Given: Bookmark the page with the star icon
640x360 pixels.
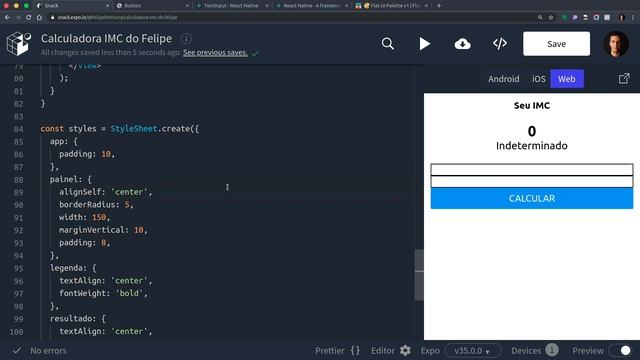Looking at the screenshot, I should pyautogui.click(x=551, y=18).
